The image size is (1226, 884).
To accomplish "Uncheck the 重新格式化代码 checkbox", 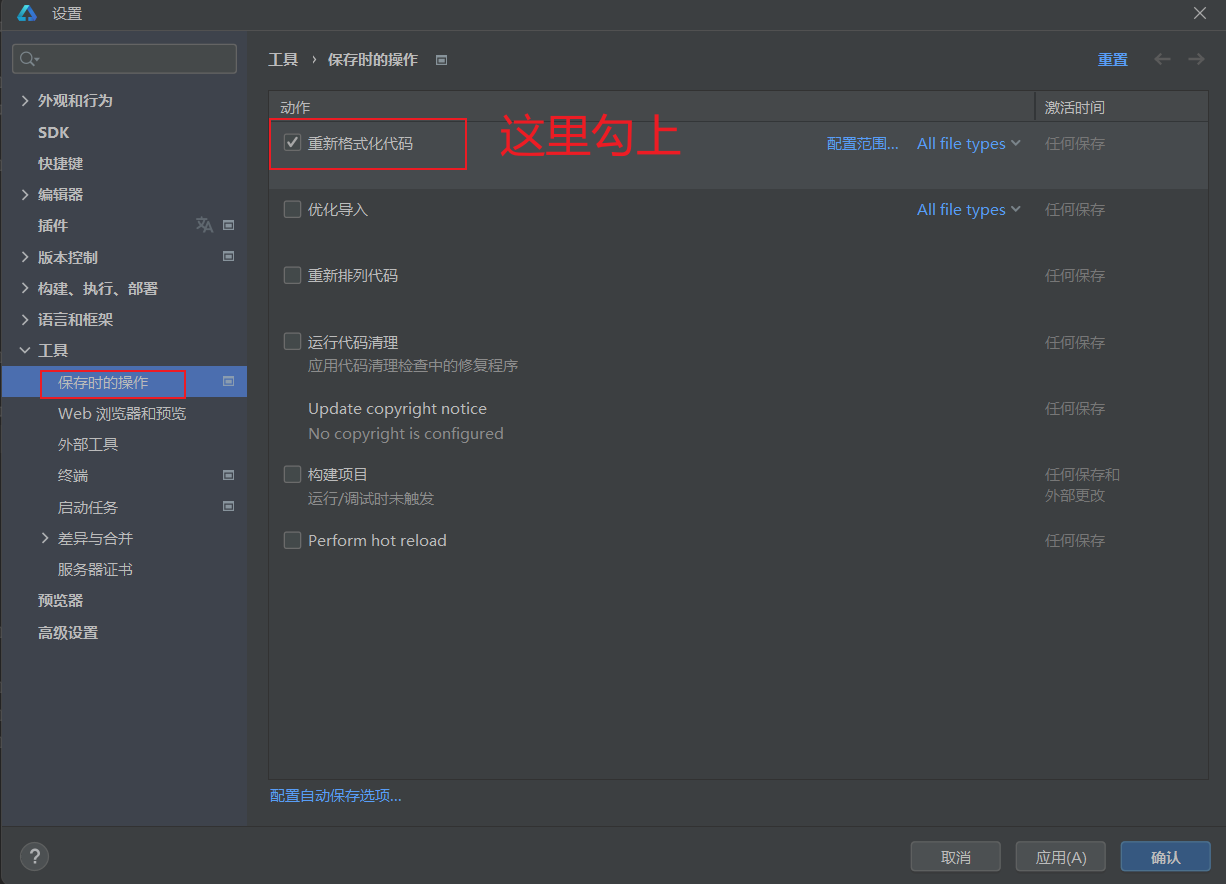I will click(292, 142).
